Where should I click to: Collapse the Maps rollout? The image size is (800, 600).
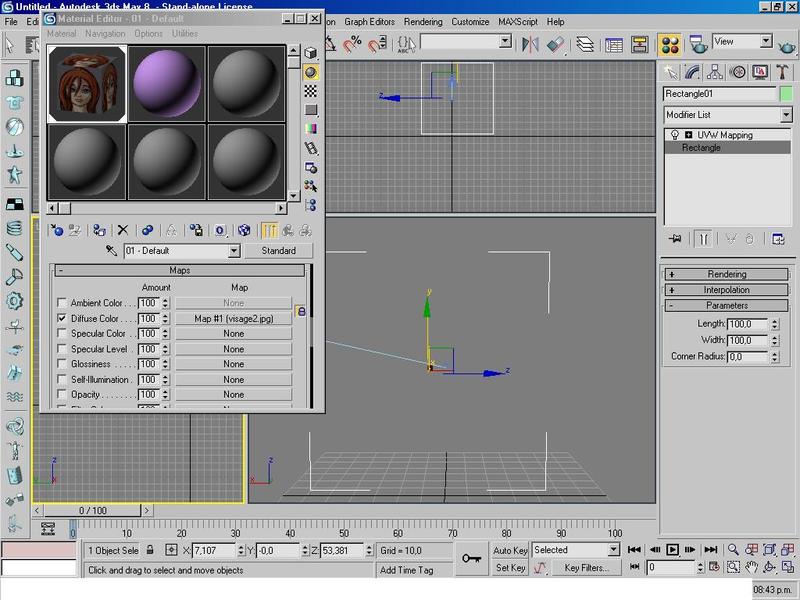[180, 270]
